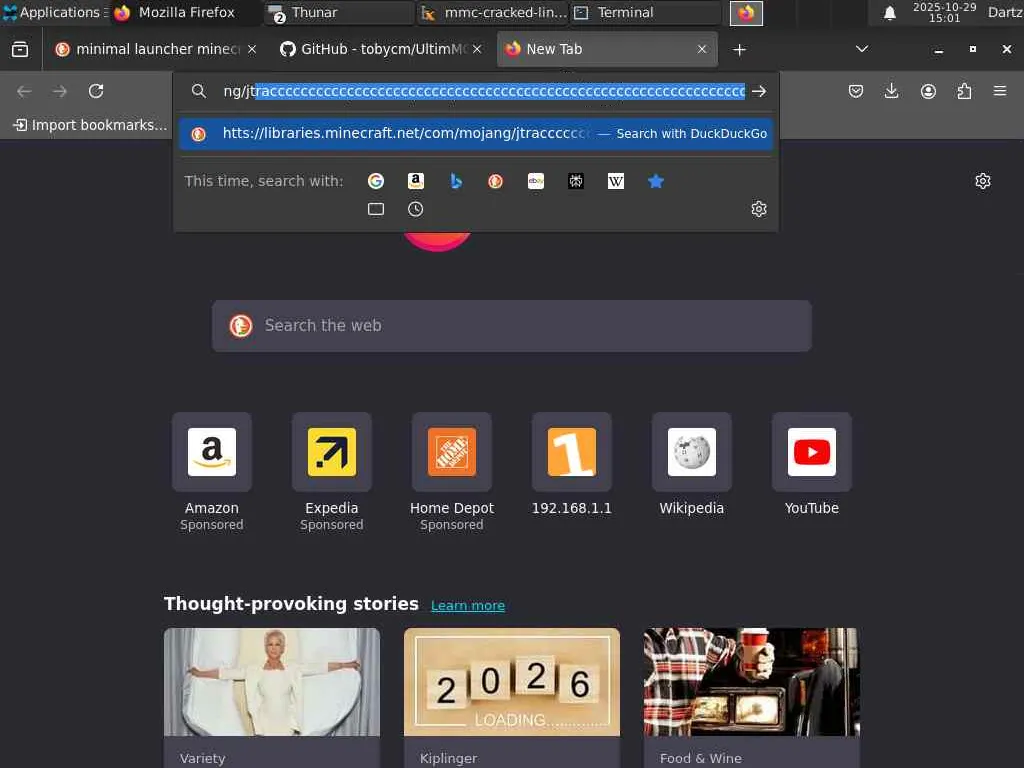Screen dimensions: 1024x768
Task: Show notifications bell in system panel
Action: click(x=889, y=13)
